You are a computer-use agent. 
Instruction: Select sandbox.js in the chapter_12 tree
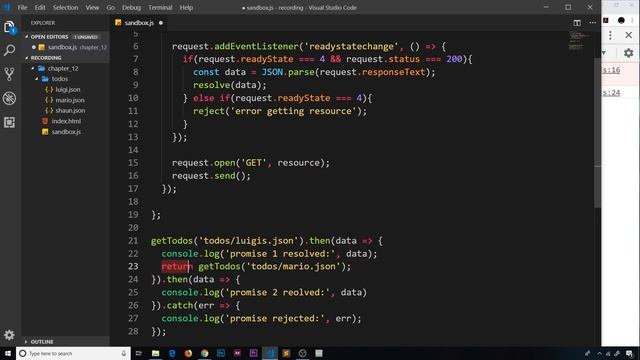coord(66,132)
